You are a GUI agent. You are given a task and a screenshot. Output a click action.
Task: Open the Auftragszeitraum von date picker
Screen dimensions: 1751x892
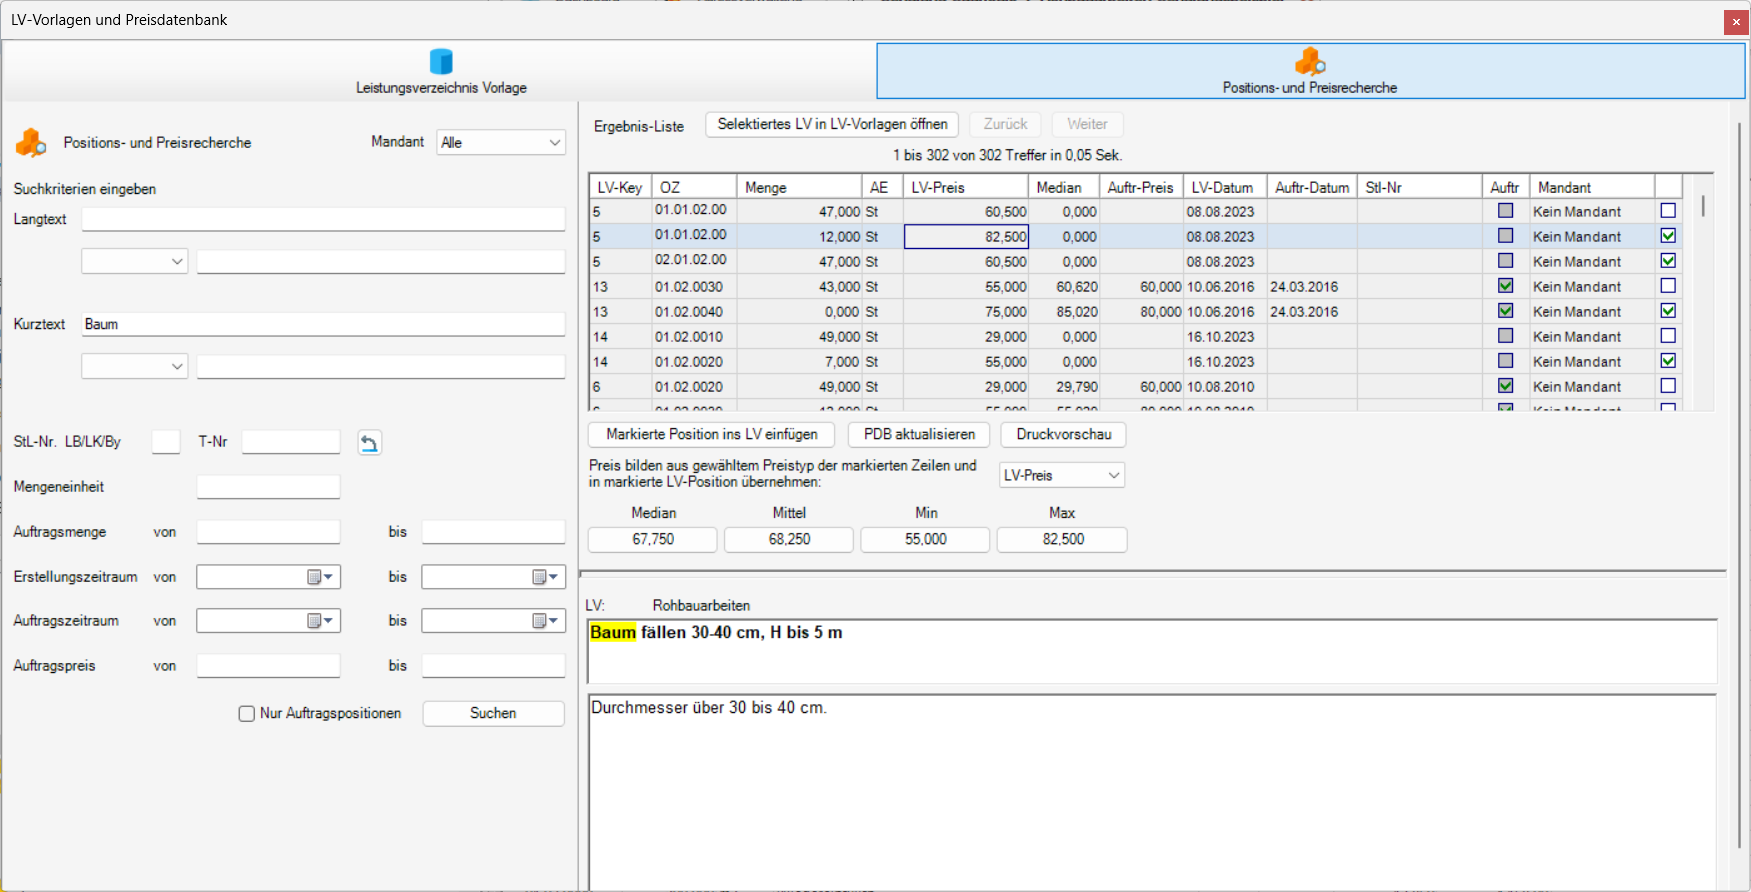point(320,621)
